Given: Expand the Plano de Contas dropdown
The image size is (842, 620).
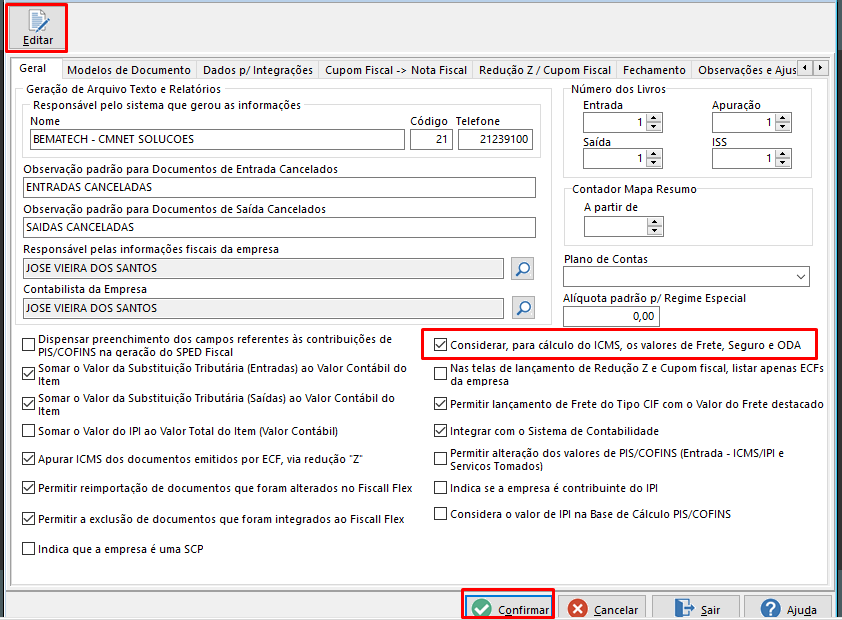Looking at the screenshot, I should [x=800, y=277].
